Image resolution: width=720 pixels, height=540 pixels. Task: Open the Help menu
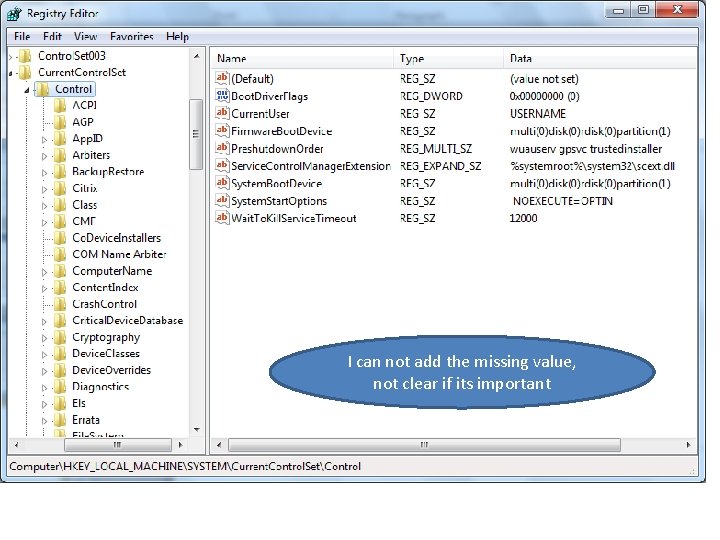click(177, 36)
